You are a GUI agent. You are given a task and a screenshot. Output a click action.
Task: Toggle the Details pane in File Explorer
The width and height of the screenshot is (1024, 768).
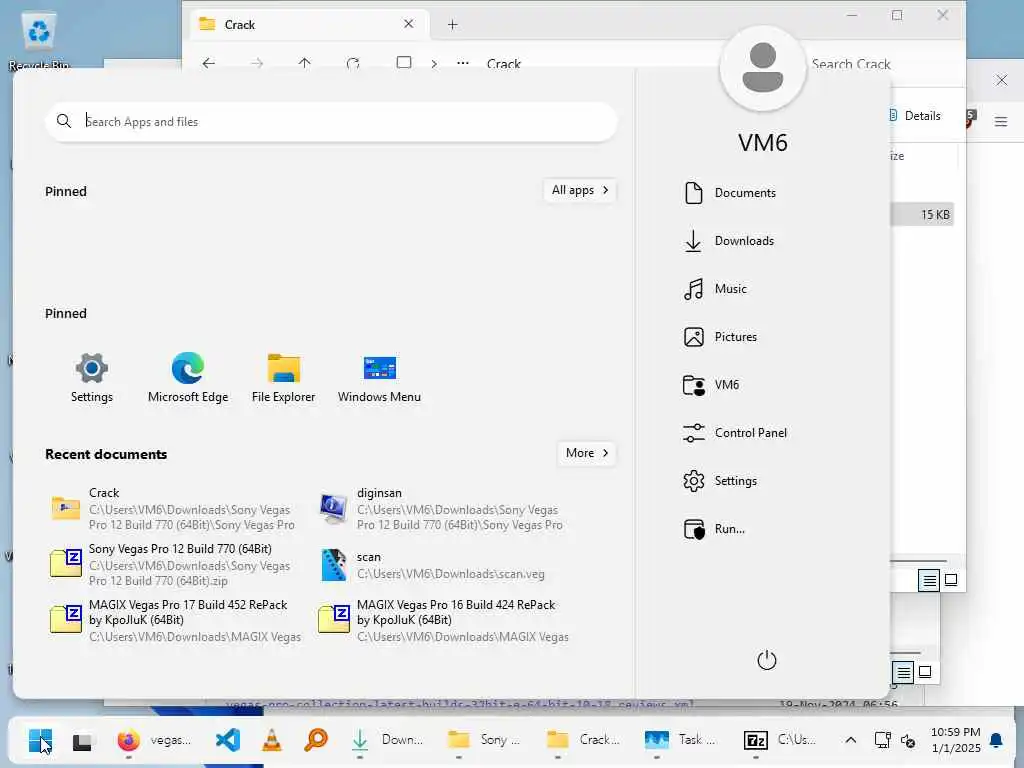coord(917,116)
